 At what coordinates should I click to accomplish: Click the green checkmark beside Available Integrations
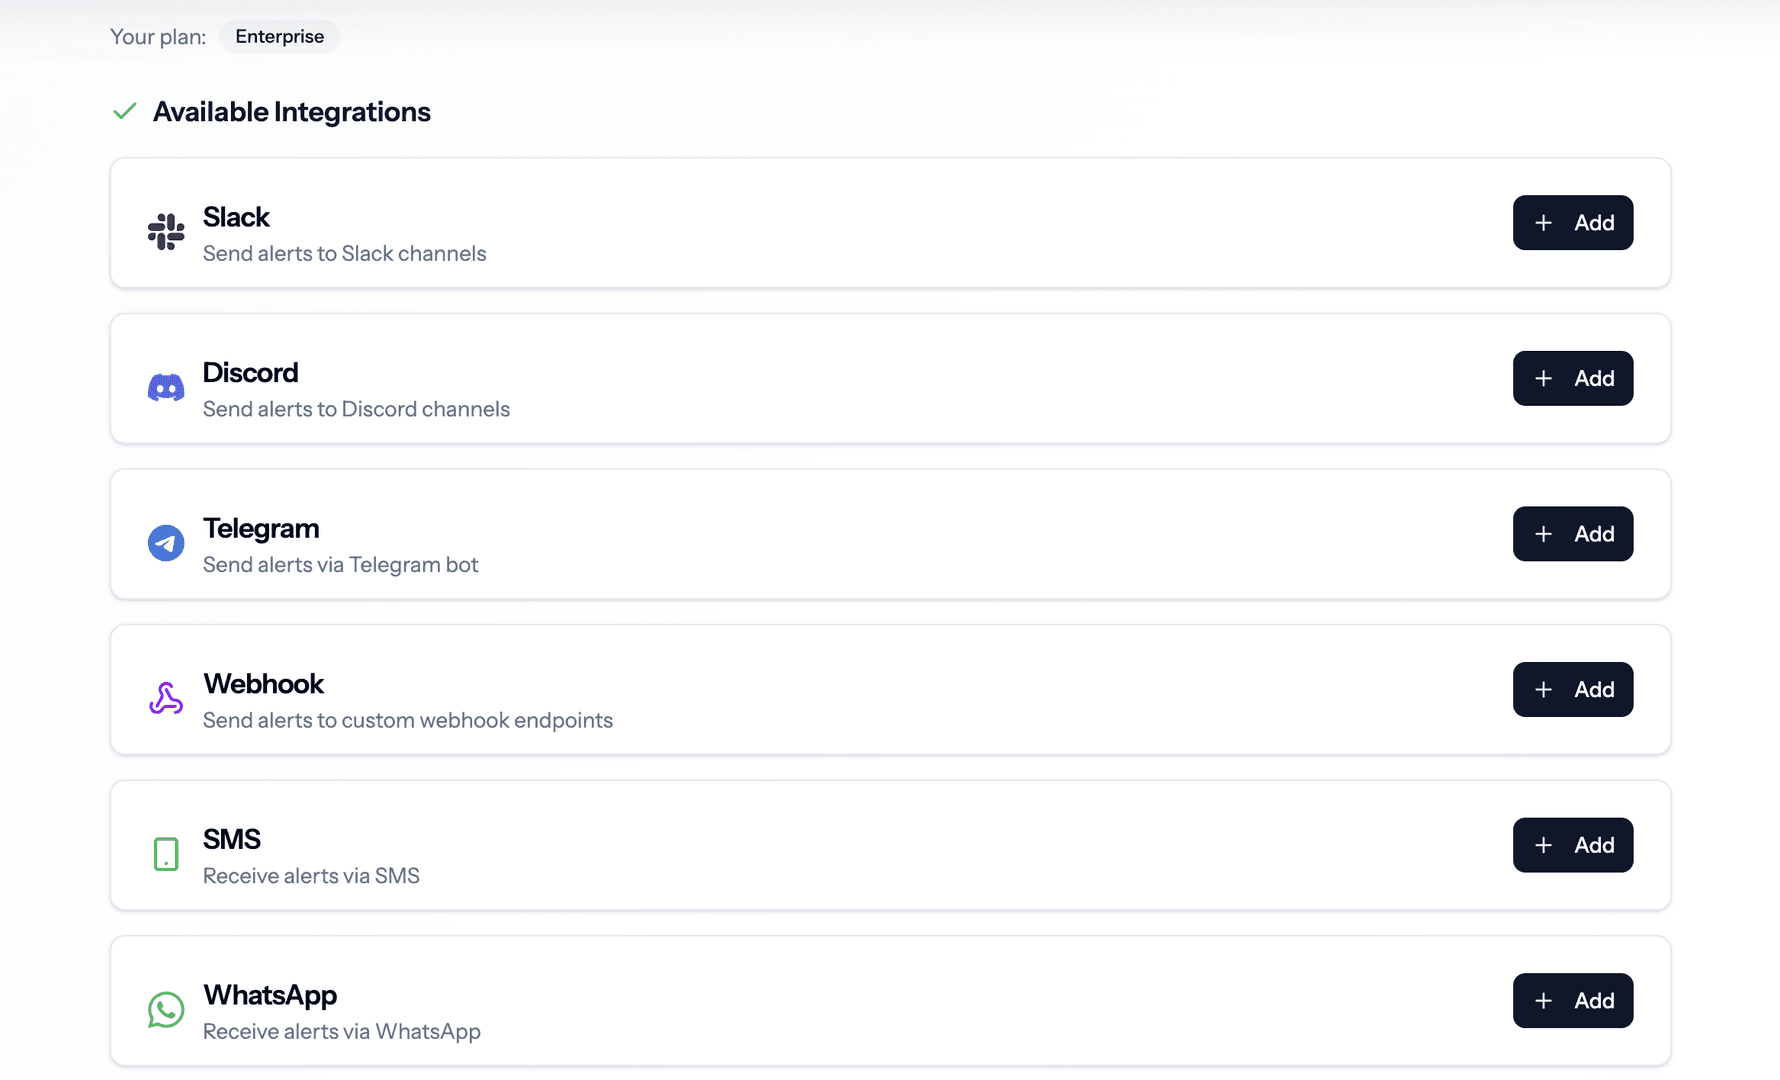(124, 111)
